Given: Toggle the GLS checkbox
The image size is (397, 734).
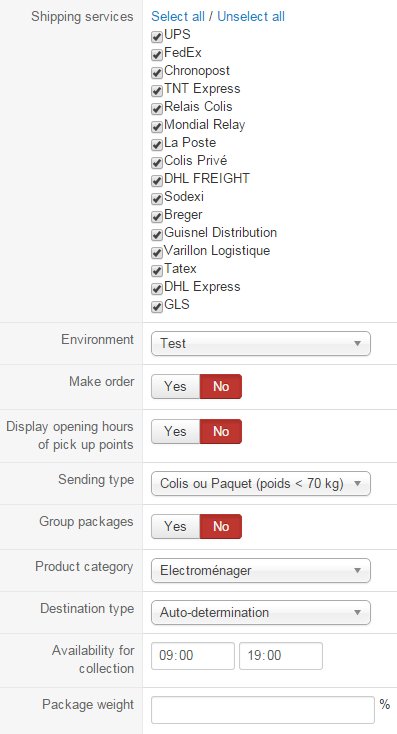Looking at the screenshot, I should click(157, 307).
